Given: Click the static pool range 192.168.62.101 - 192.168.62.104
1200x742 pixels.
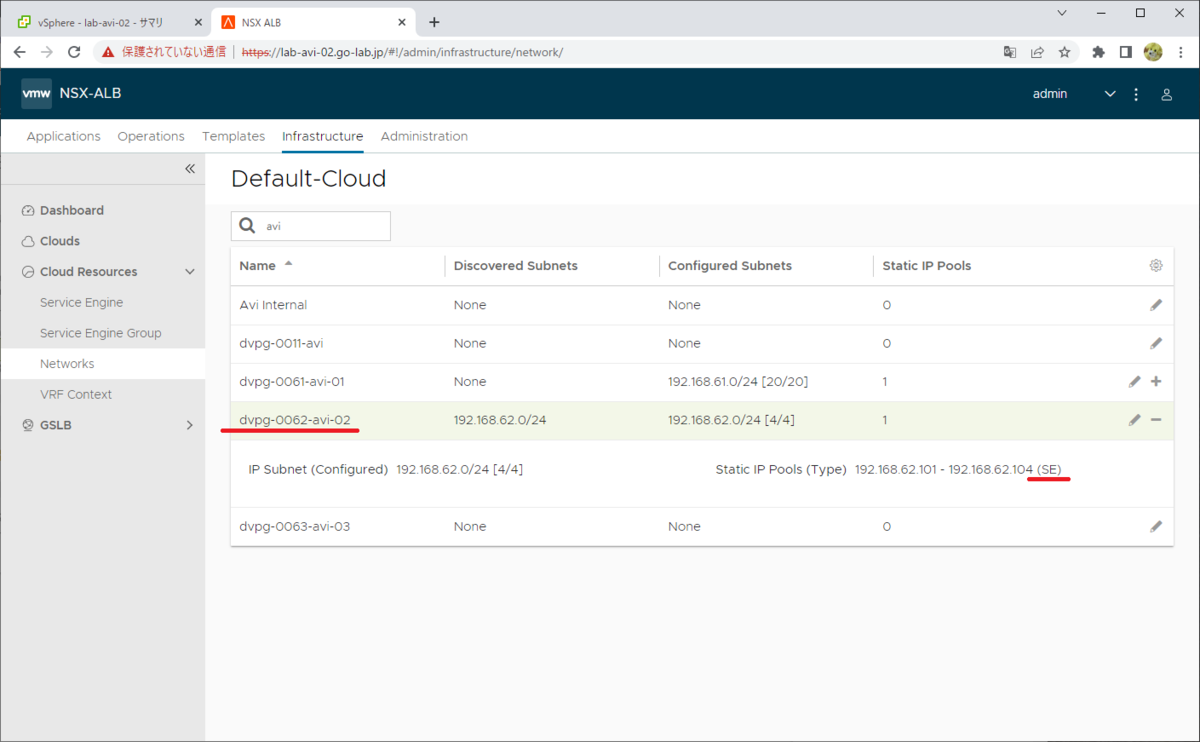Looking at the screenshot, I should tap(944, 470).
